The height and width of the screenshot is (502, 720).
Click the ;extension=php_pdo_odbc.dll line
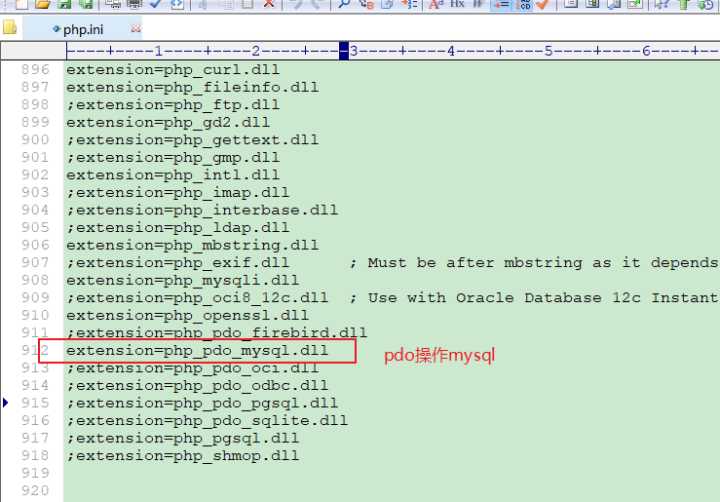click(197, 386)
